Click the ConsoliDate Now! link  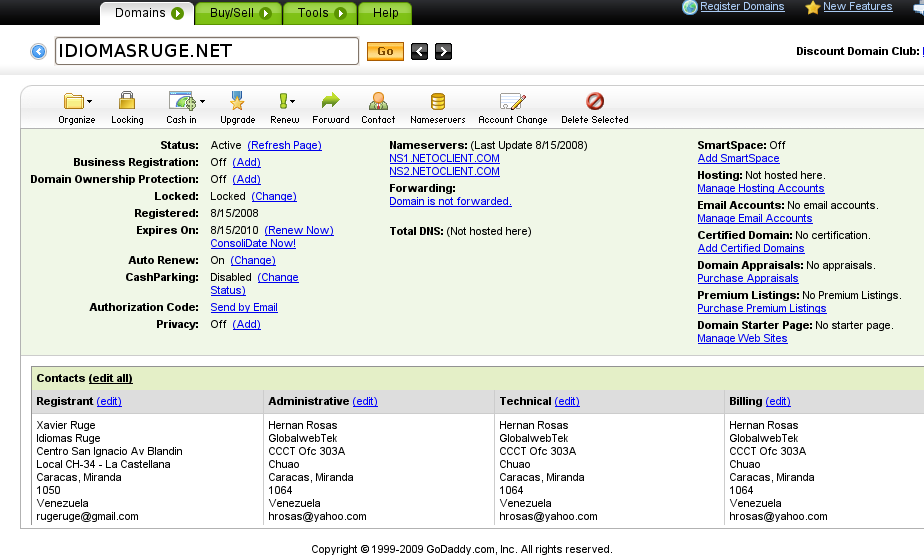(x=253, y=243)
